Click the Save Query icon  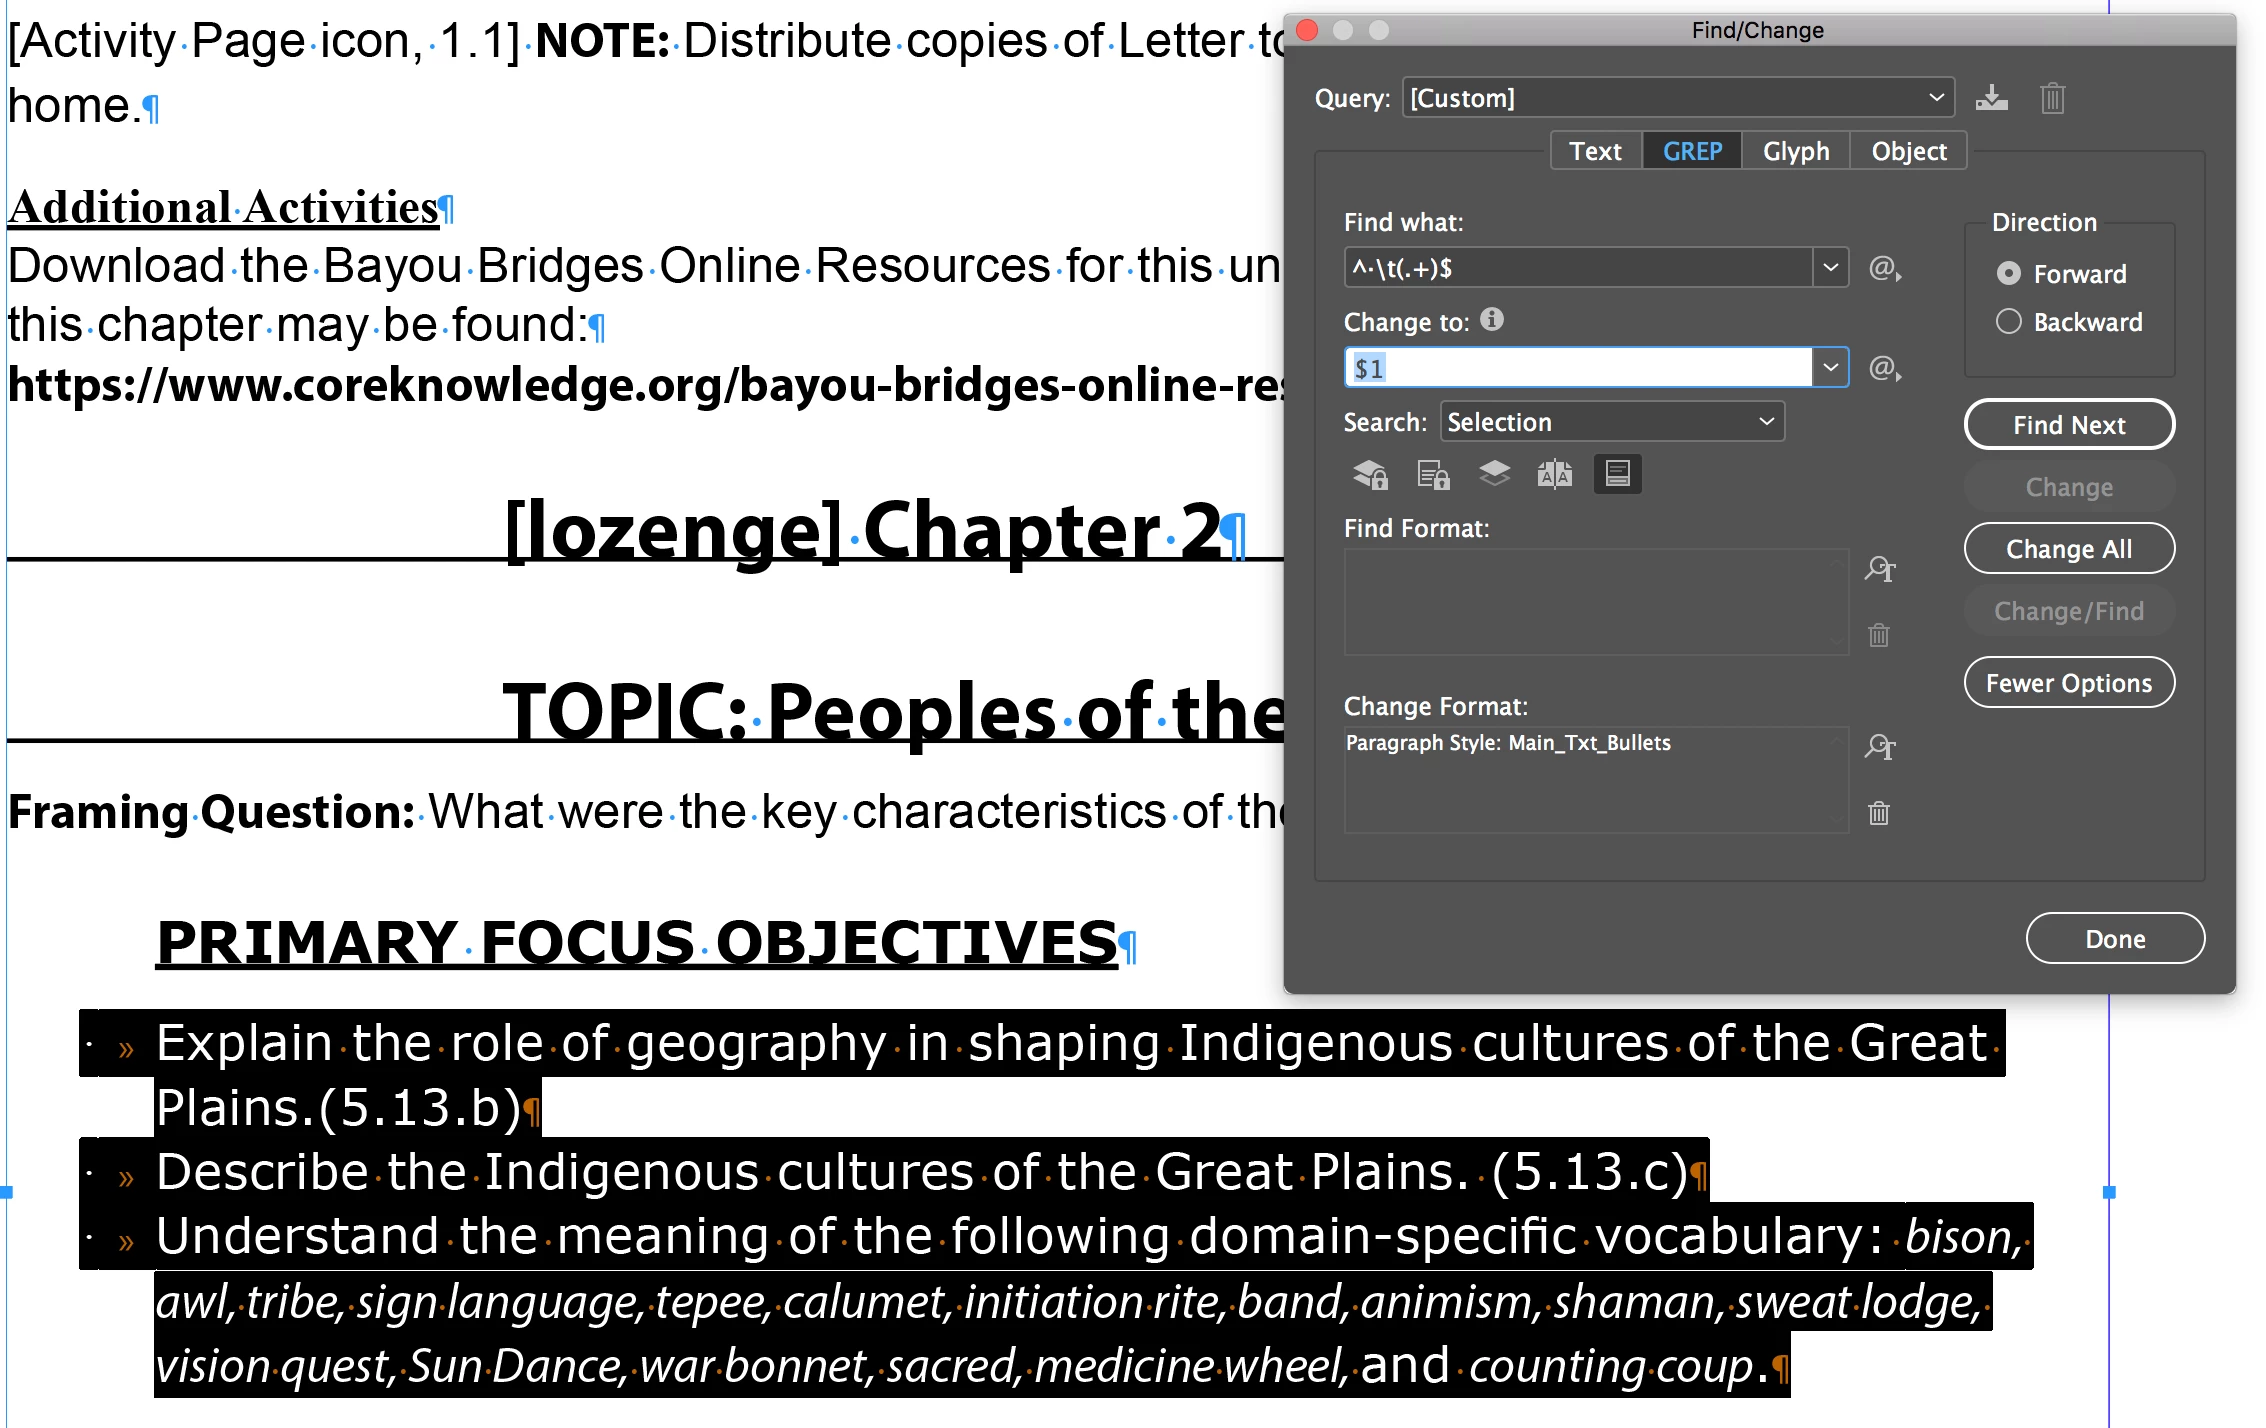1991,98
